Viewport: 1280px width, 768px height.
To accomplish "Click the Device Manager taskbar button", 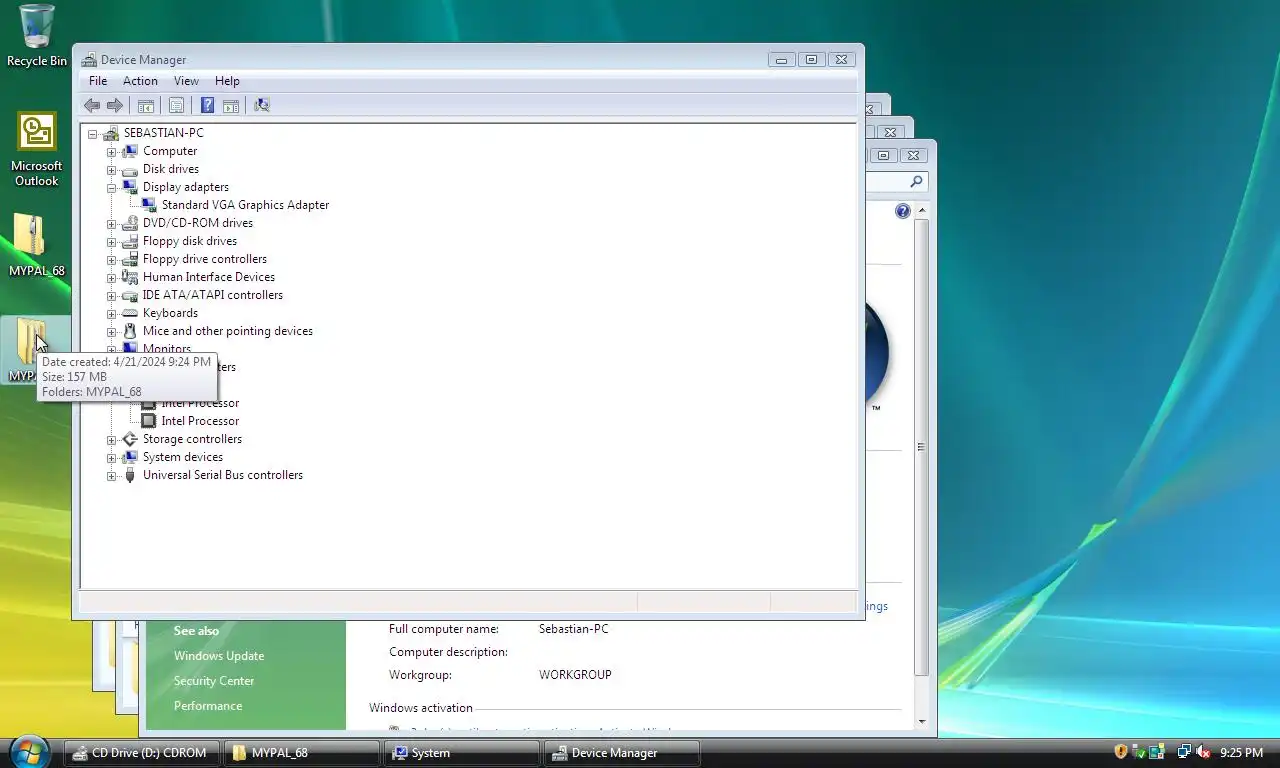I will (621, 753).
